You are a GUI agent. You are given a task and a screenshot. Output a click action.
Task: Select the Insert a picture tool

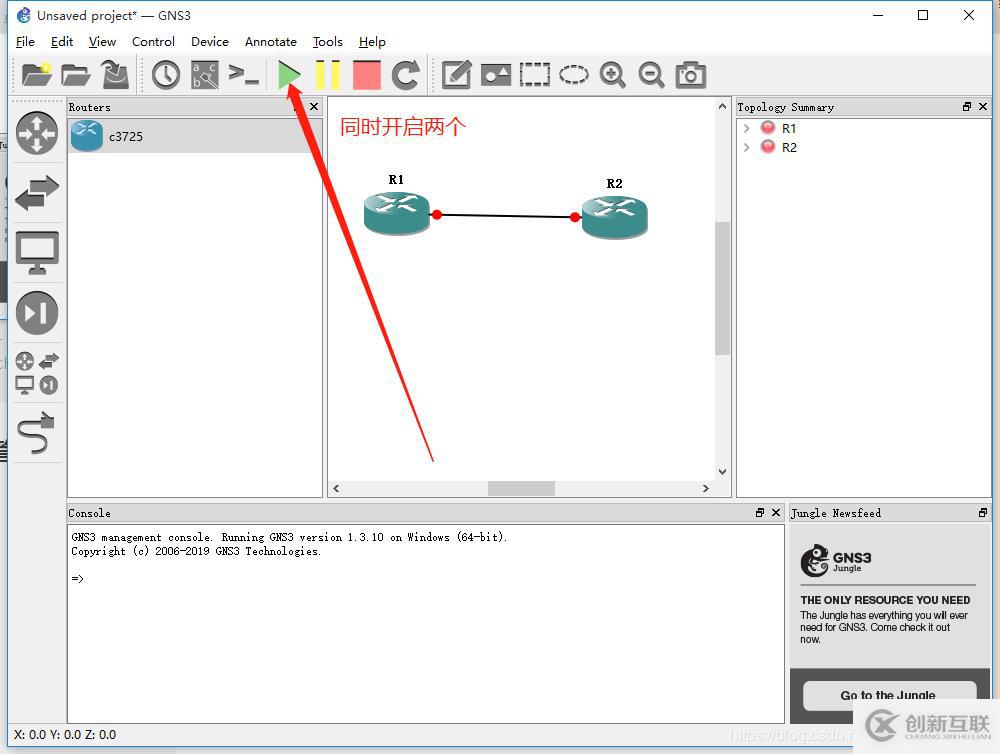coord(496,75)
